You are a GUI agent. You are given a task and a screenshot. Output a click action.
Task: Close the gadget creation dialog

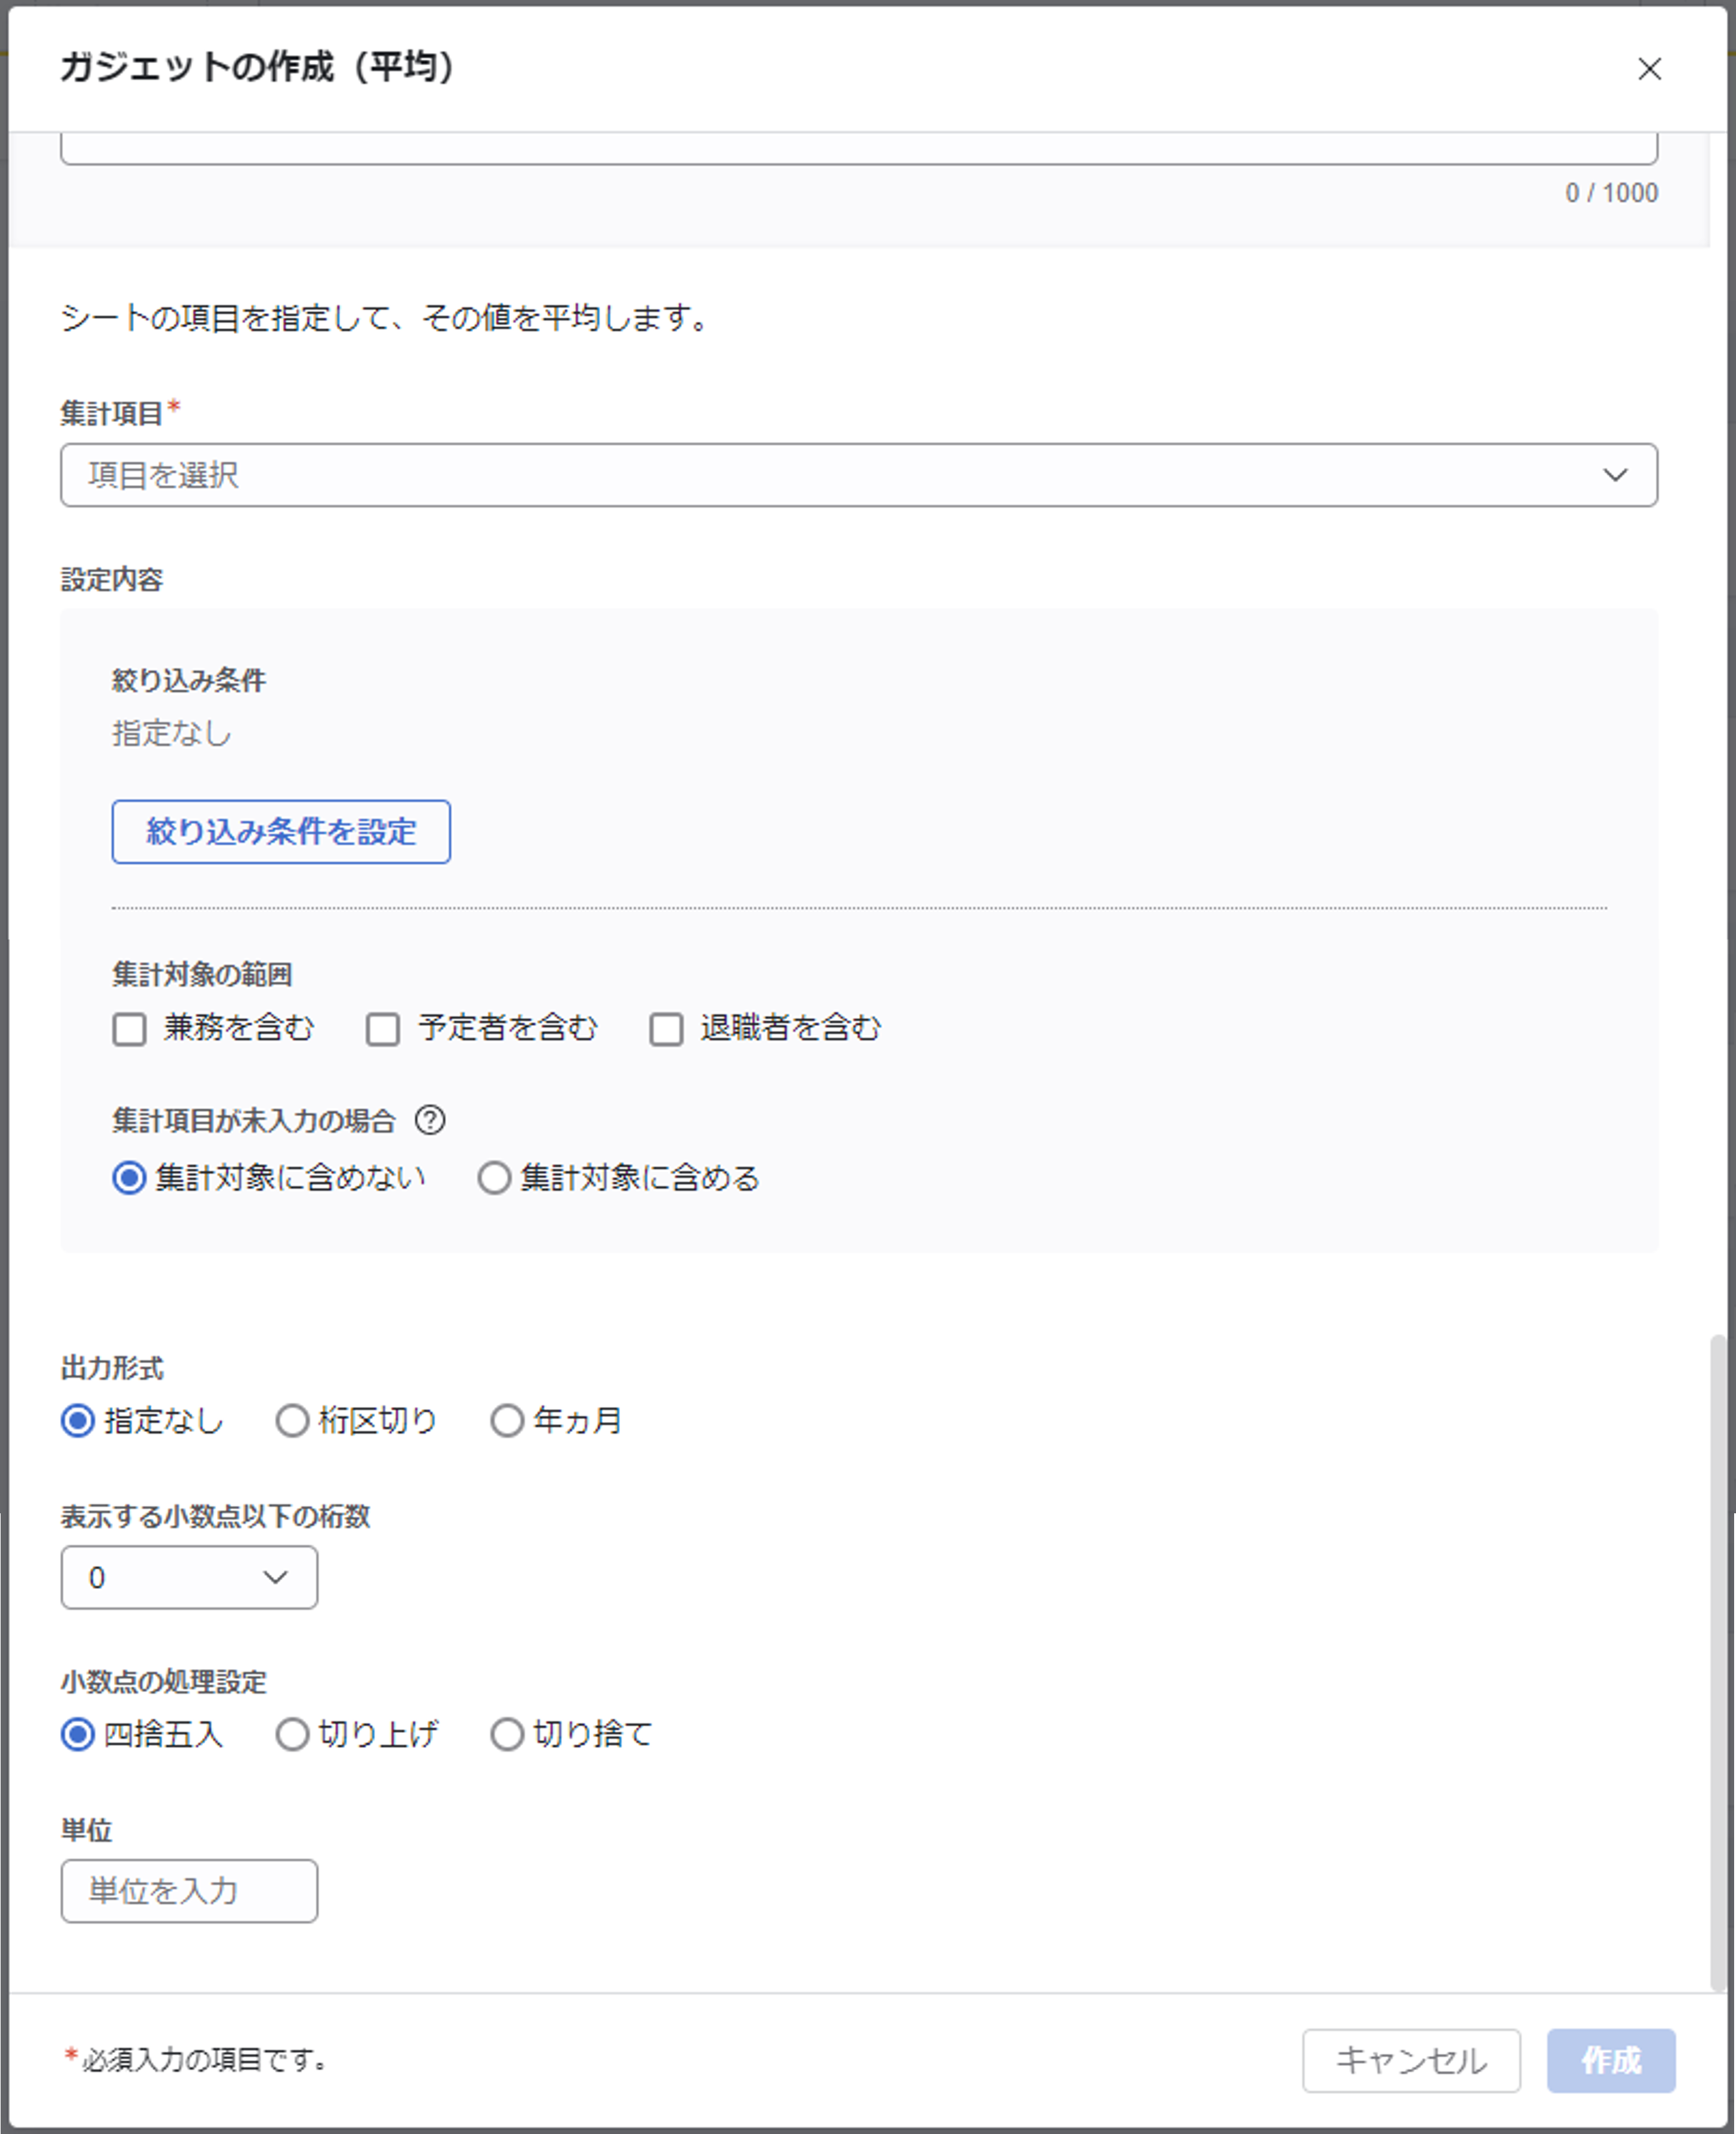[1649, 69]
